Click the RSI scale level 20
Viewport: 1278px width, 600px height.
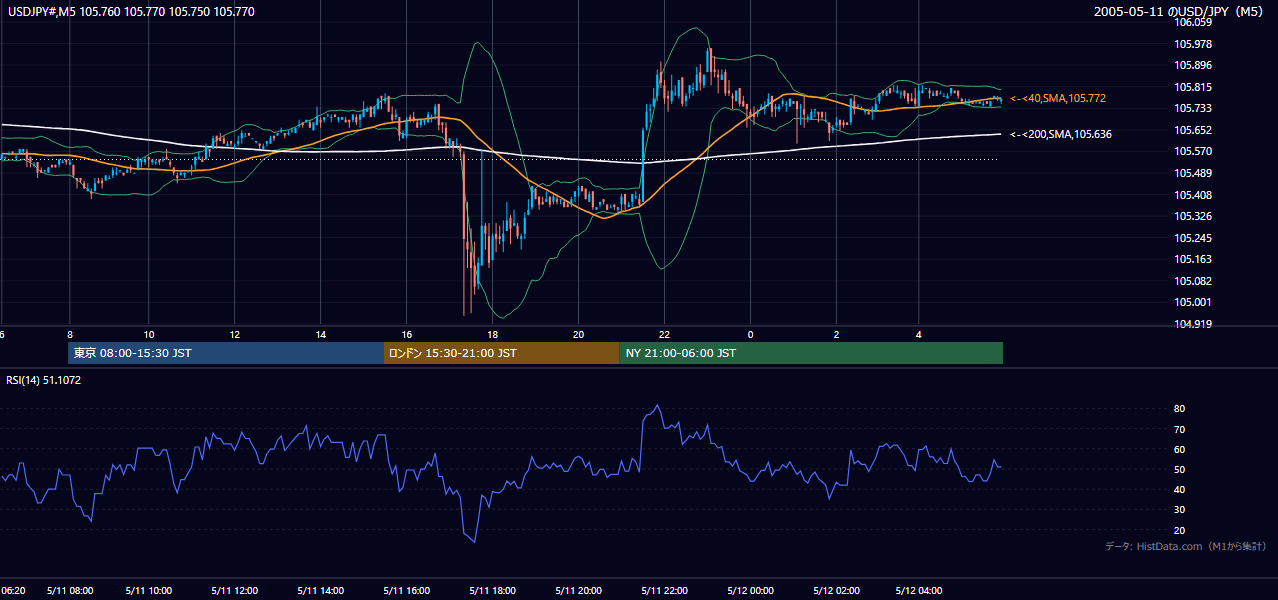pyautogui.click(x=1180, y=530)
